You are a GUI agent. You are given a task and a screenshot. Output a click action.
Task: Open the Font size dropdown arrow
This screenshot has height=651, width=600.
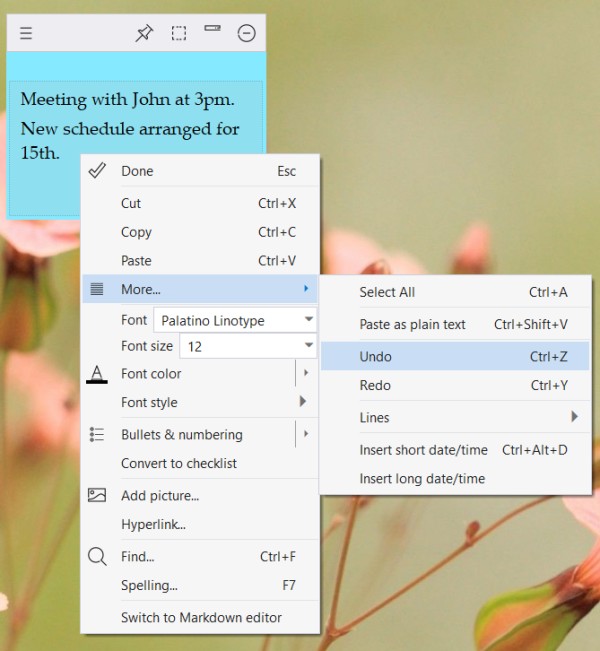pyautogui.click(x=309, y=345)
